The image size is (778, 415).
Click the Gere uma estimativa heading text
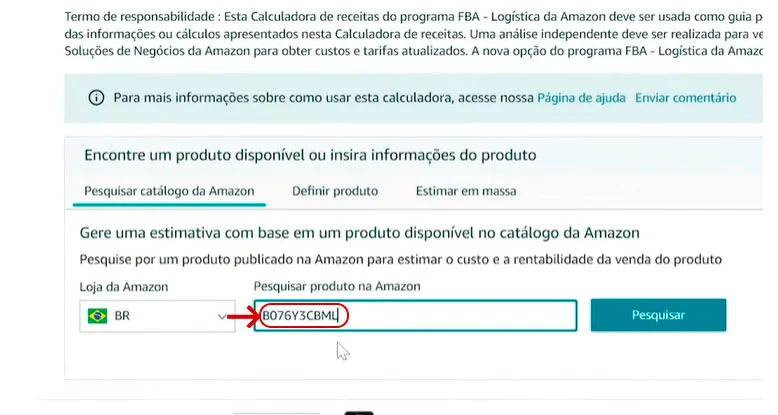tap(360, 233)
